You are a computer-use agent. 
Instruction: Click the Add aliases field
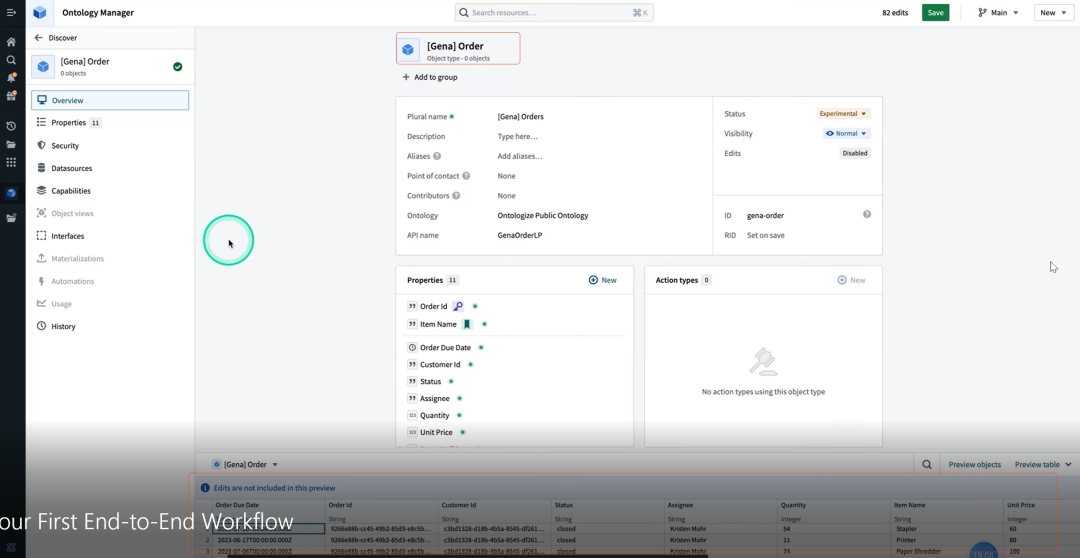(519, 156)
